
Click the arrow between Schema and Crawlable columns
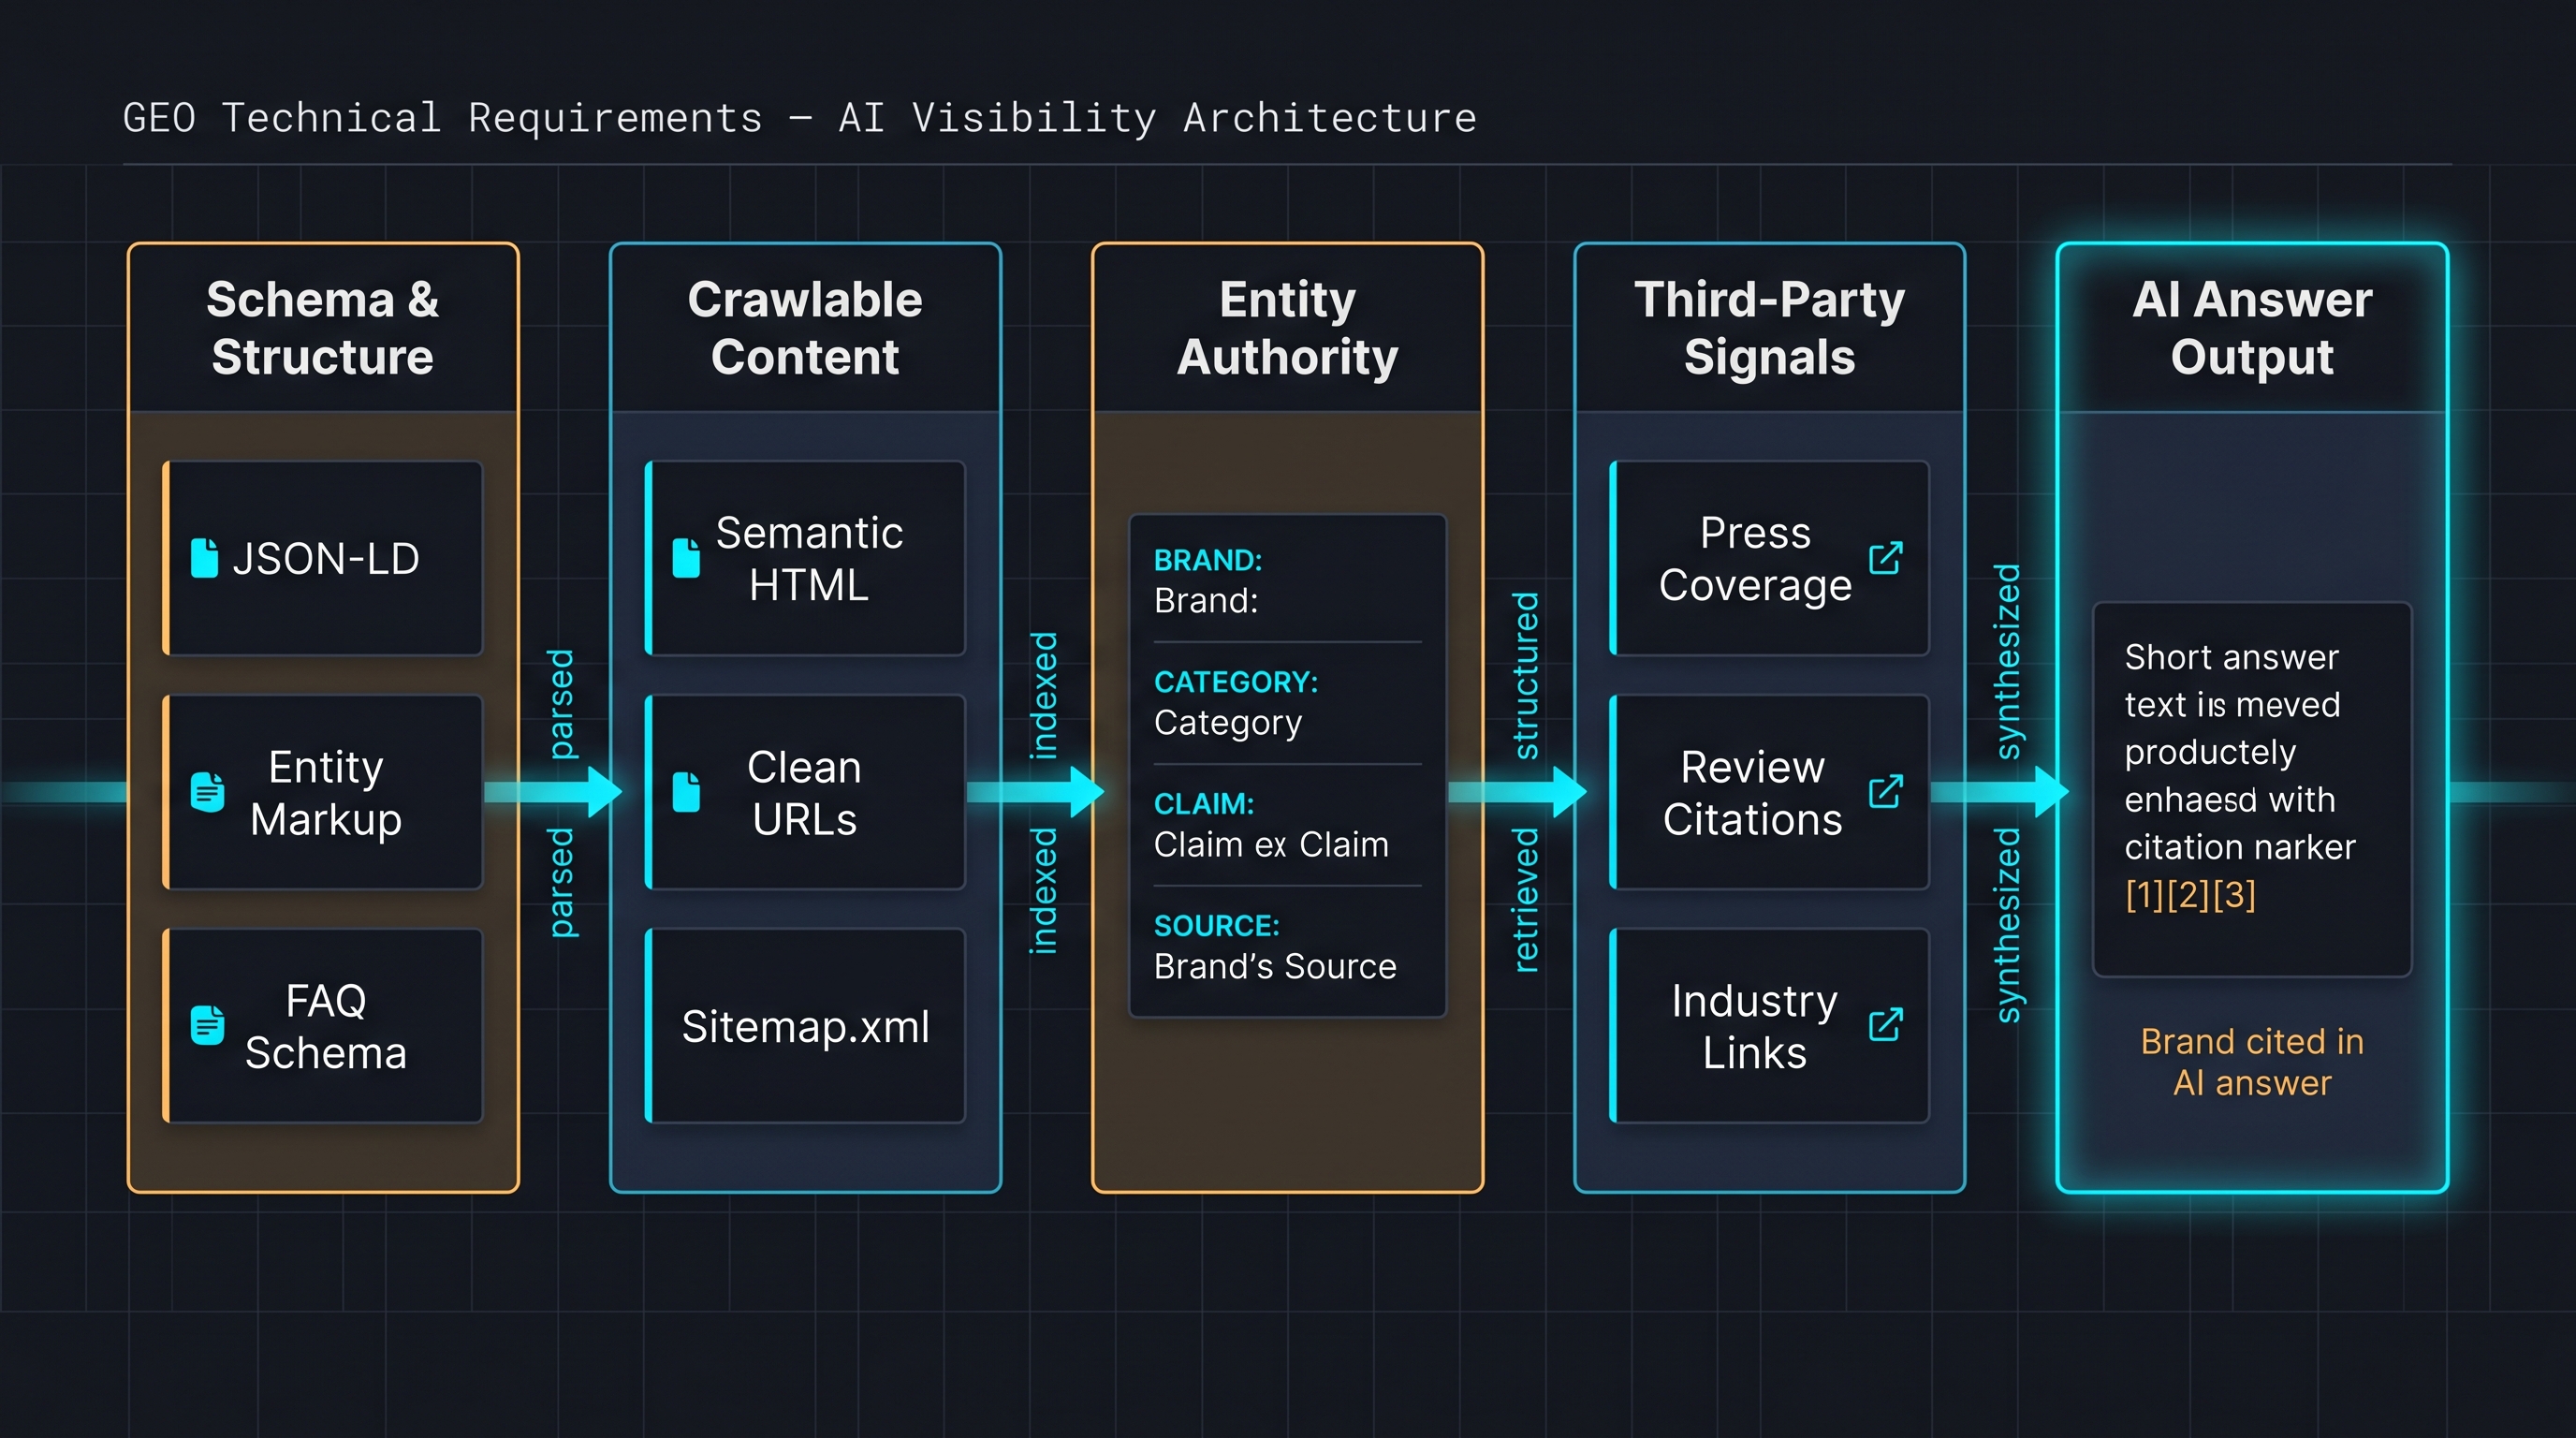click(x=553, y=792)
